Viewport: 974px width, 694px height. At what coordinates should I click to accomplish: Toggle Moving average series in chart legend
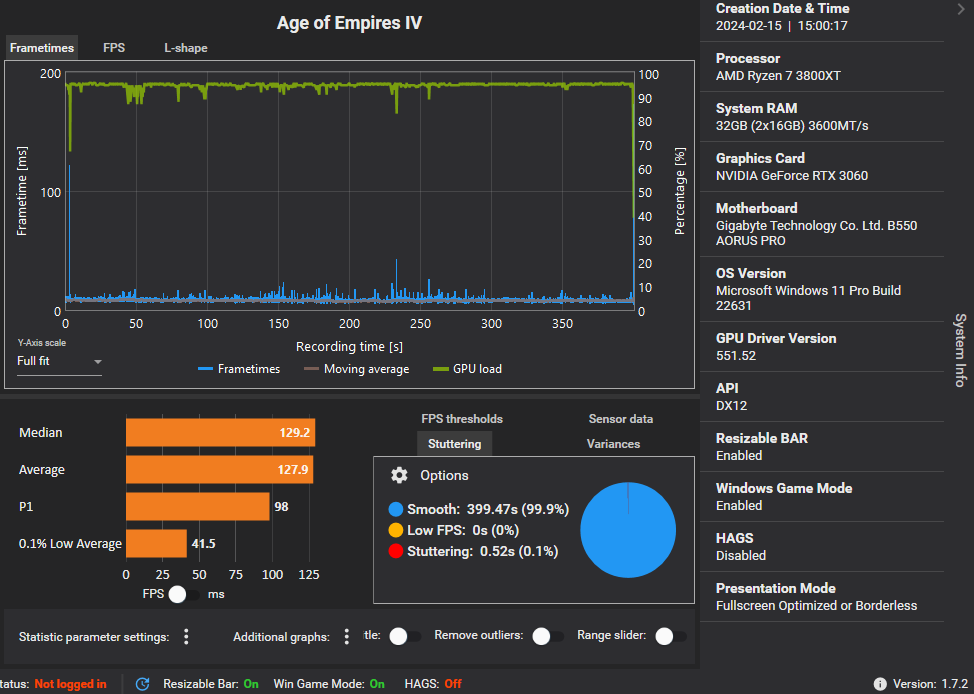(x=357, y=369)
